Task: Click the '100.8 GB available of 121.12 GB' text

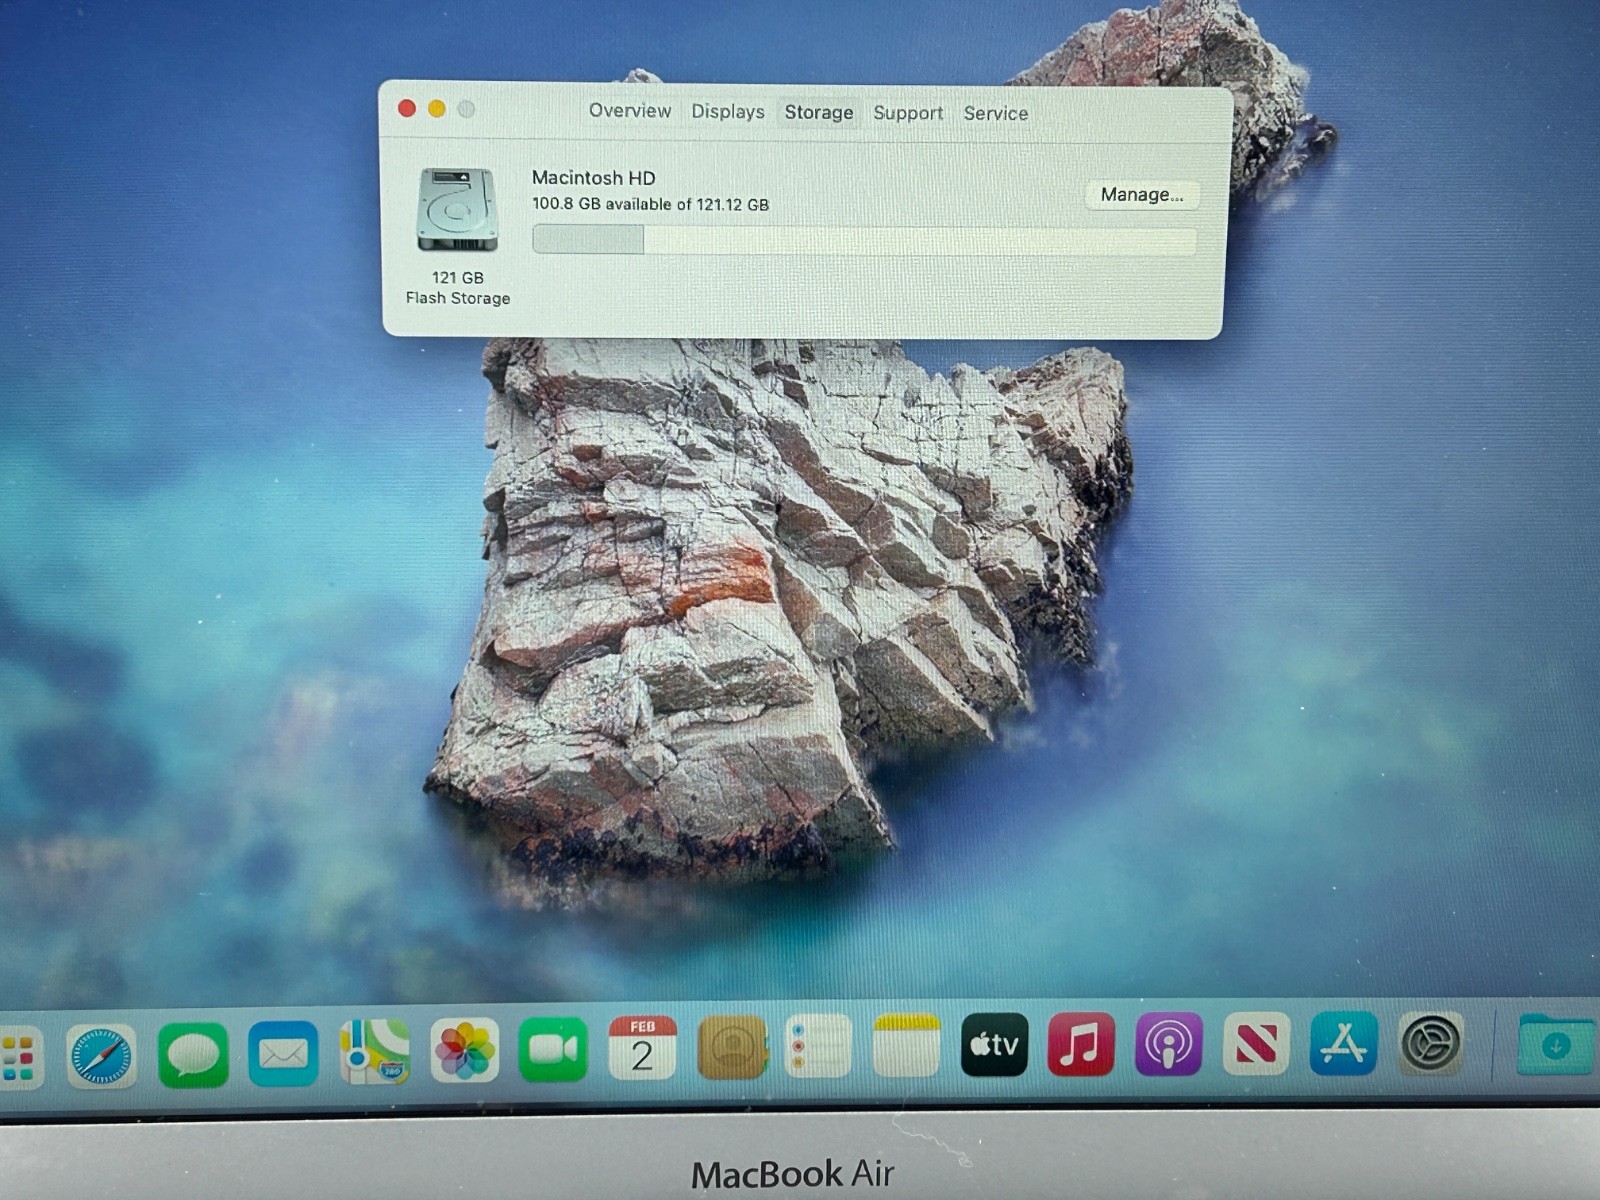Action: (x=650, y=204)
